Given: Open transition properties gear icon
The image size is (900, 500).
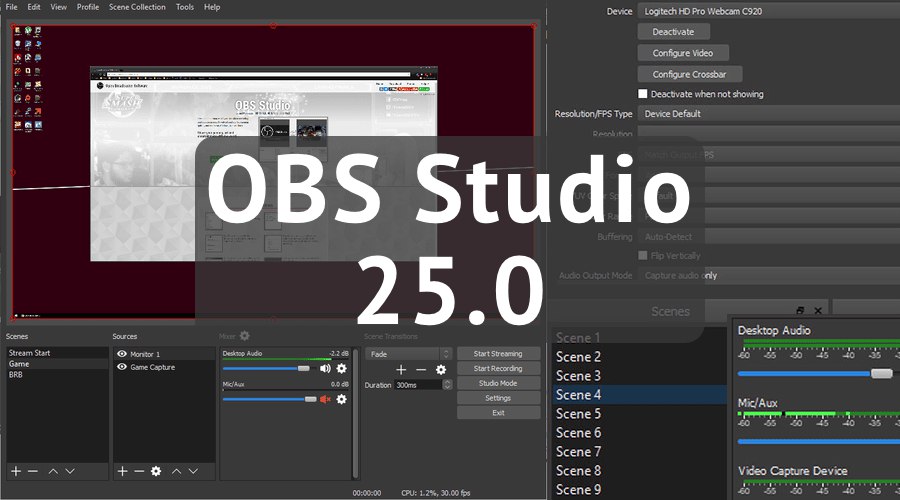Looking at the screenshot, I should 441,370.
